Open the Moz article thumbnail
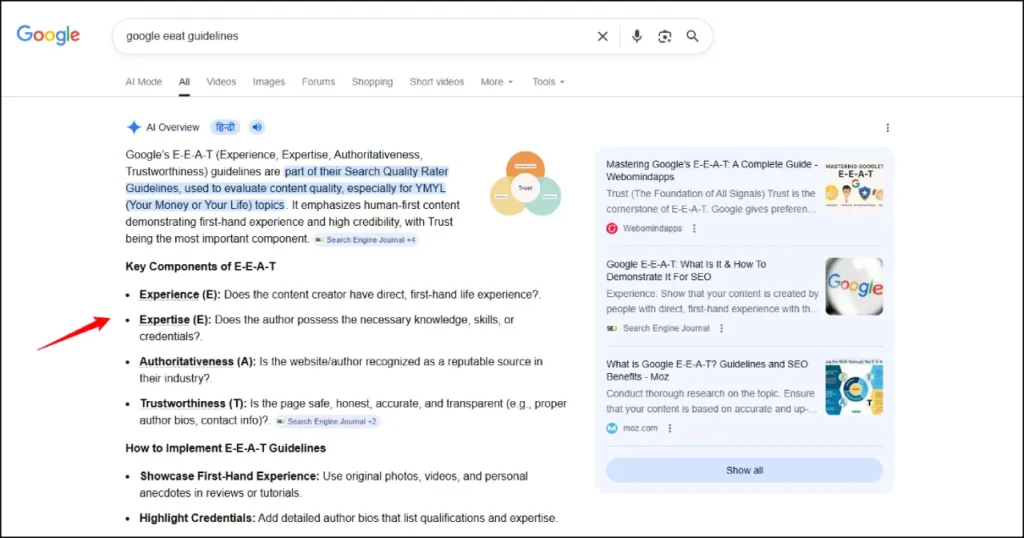Viewport: 1024px width, 538px height. [854, 387]
